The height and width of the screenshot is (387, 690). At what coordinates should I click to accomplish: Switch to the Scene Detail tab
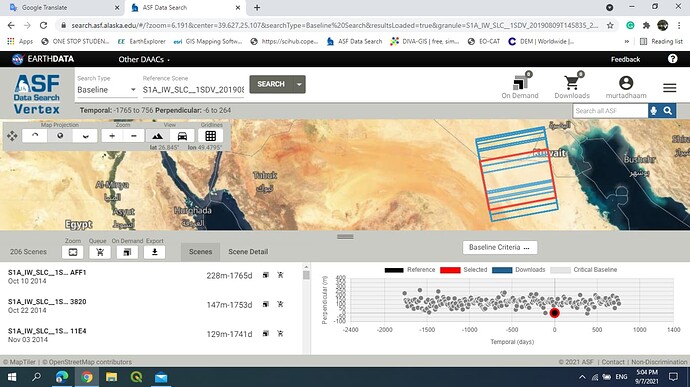[248, 252]
